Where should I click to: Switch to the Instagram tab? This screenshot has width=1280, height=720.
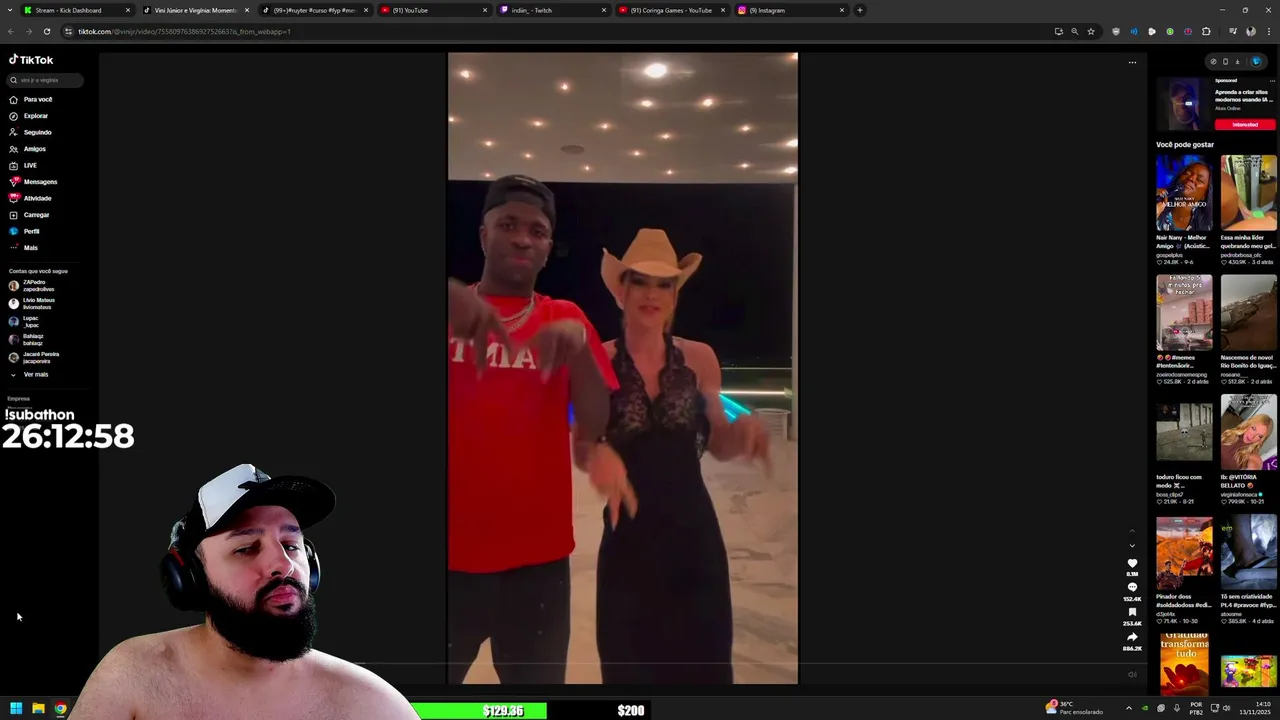791,10
